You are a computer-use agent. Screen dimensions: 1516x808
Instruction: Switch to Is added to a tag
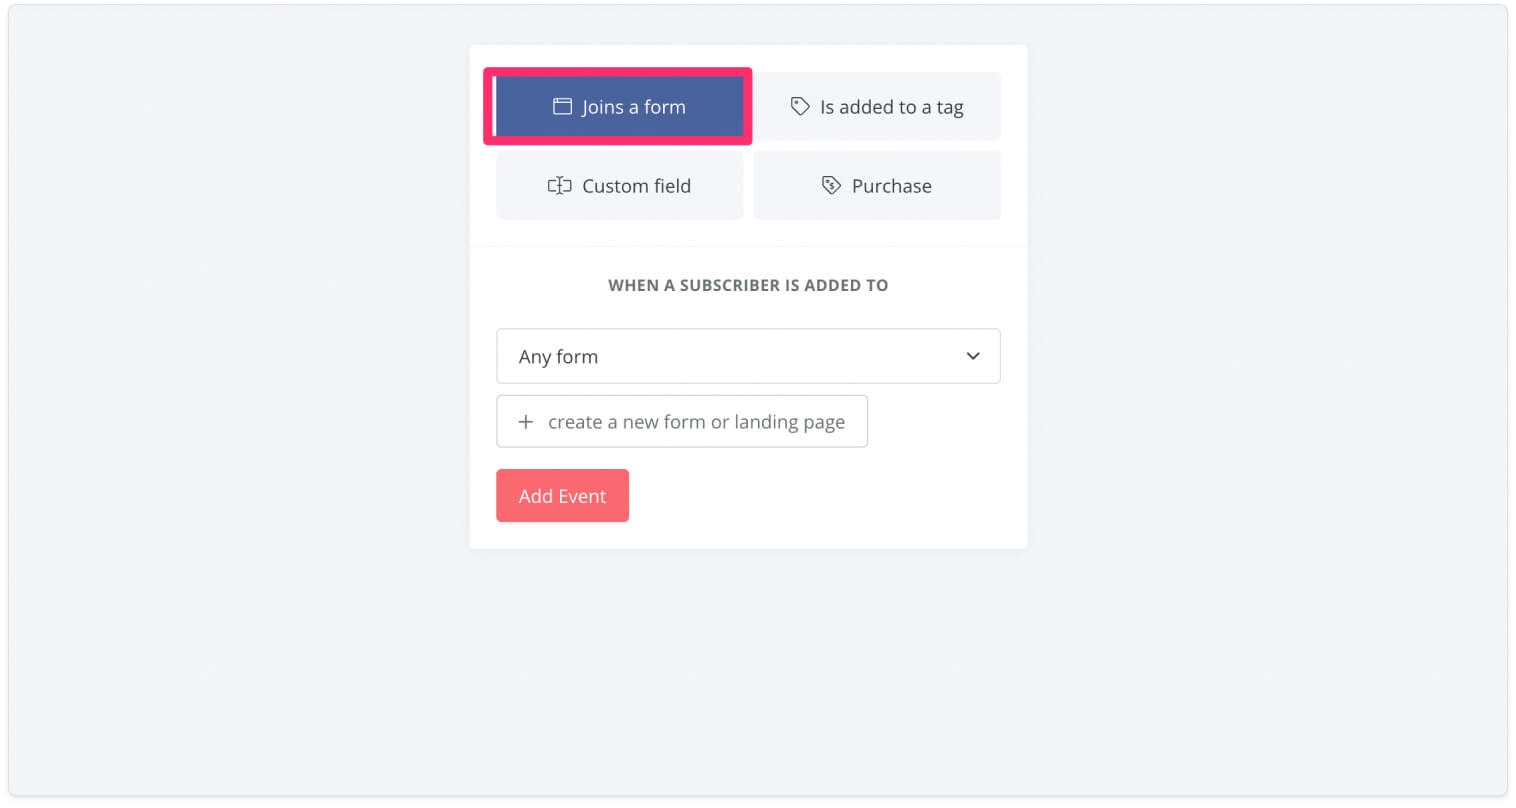coord(877,107)
